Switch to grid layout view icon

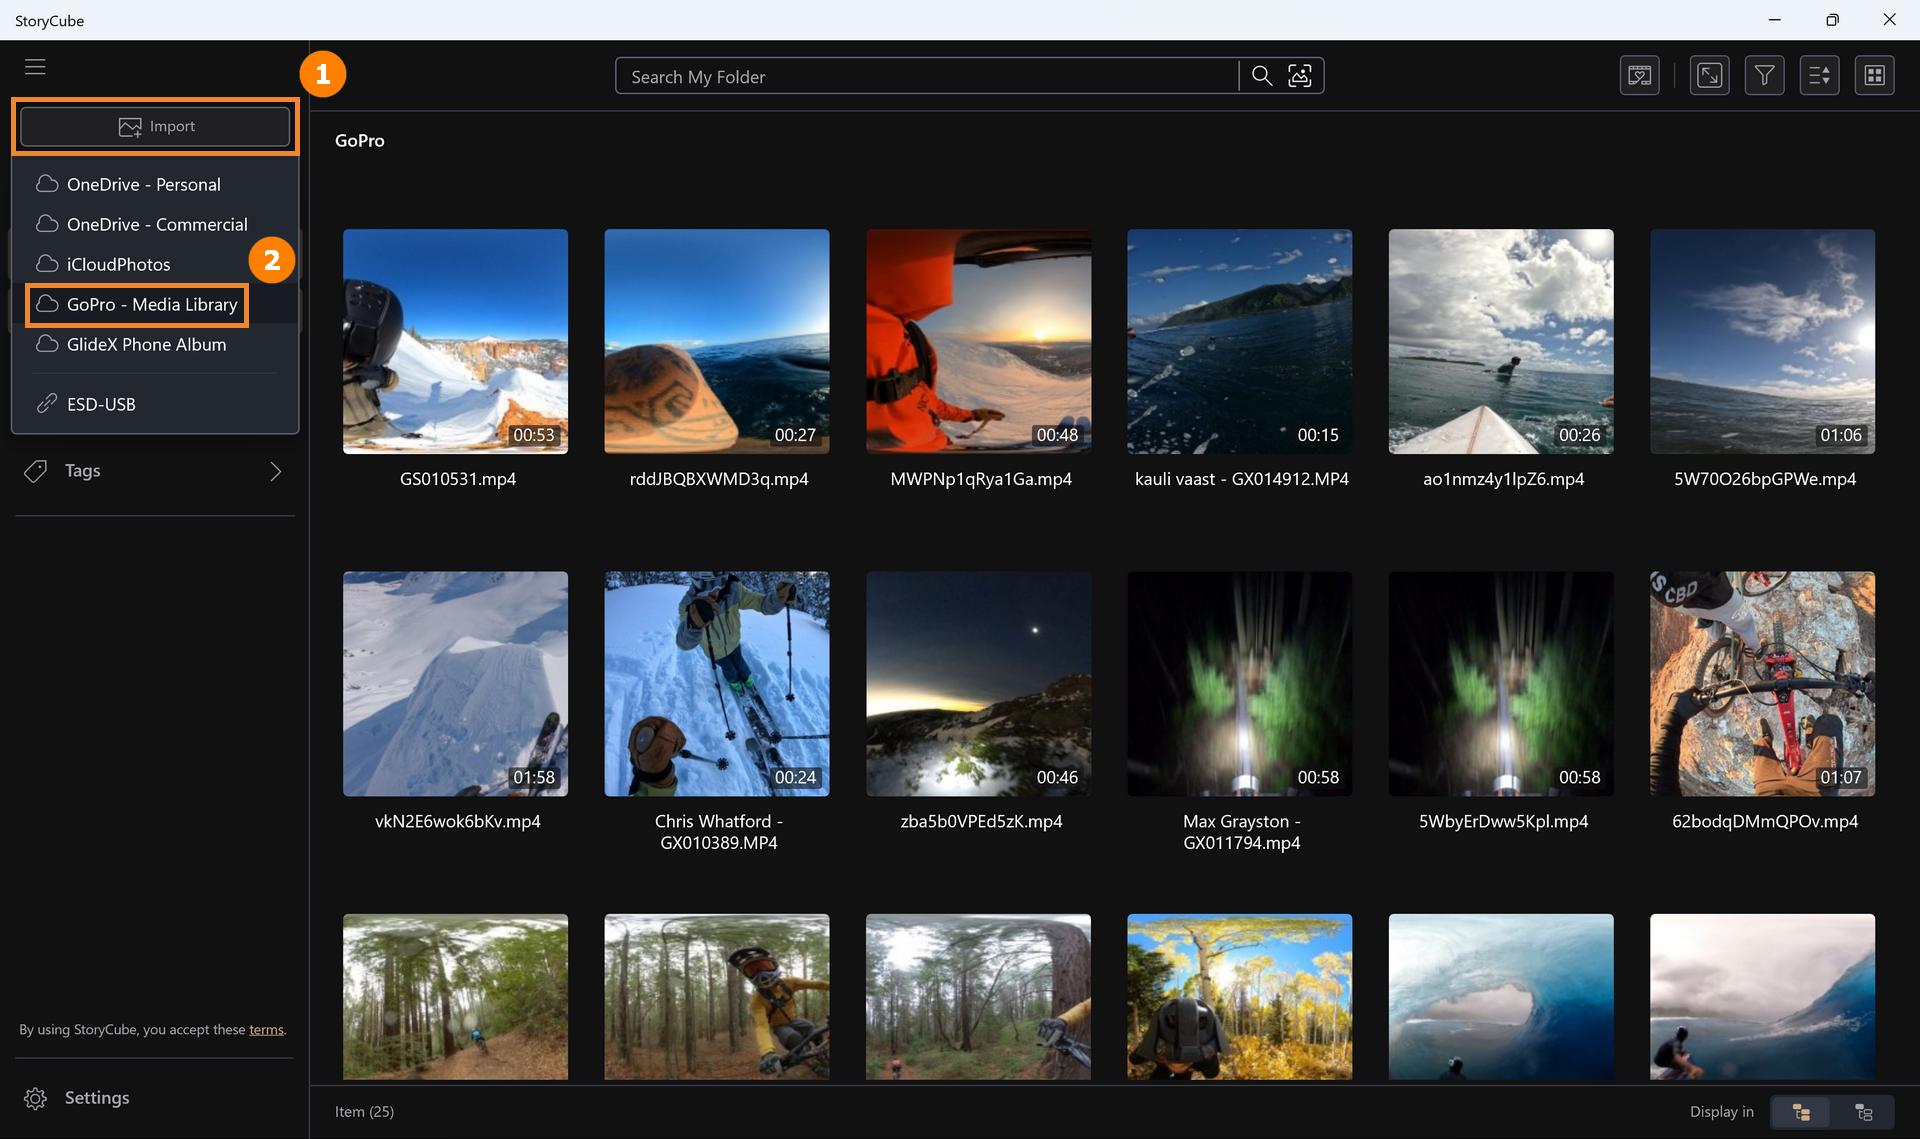click(x=1874, y=76)
